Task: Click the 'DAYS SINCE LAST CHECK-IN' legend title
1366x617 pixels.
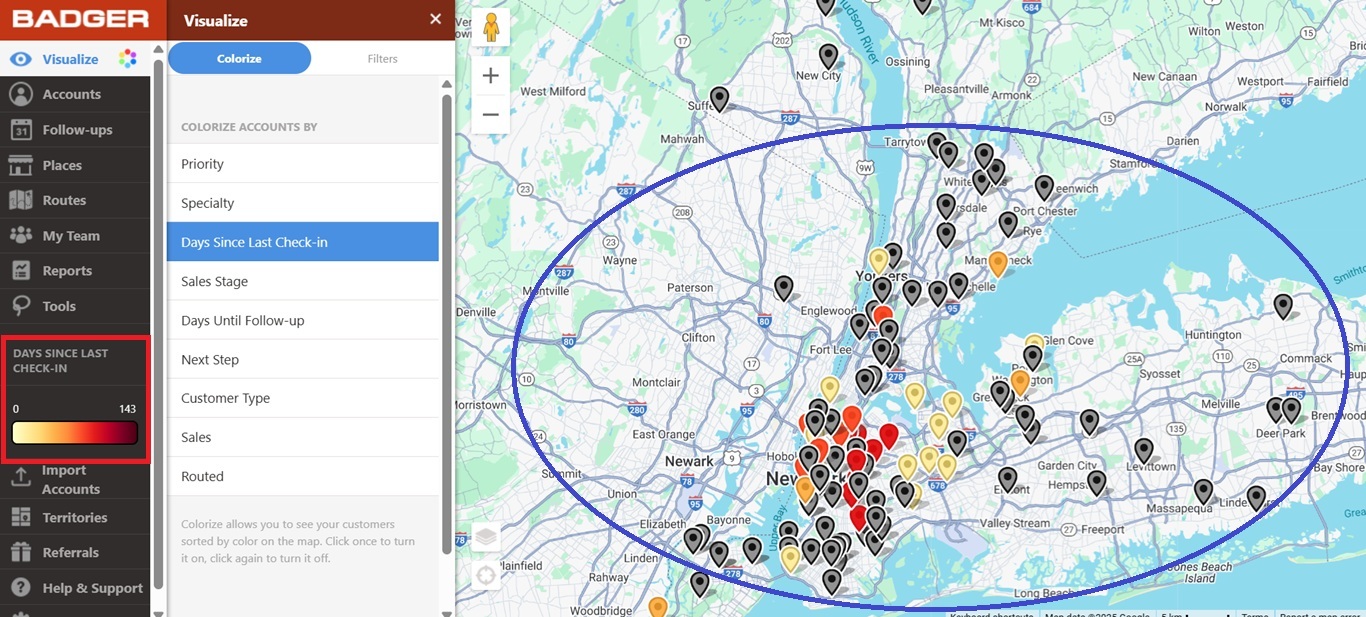Action: coord(60,361)
